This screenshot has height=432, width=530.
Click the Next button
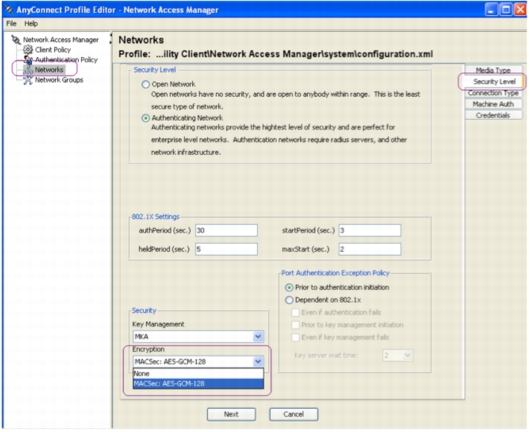click(231, 414)
